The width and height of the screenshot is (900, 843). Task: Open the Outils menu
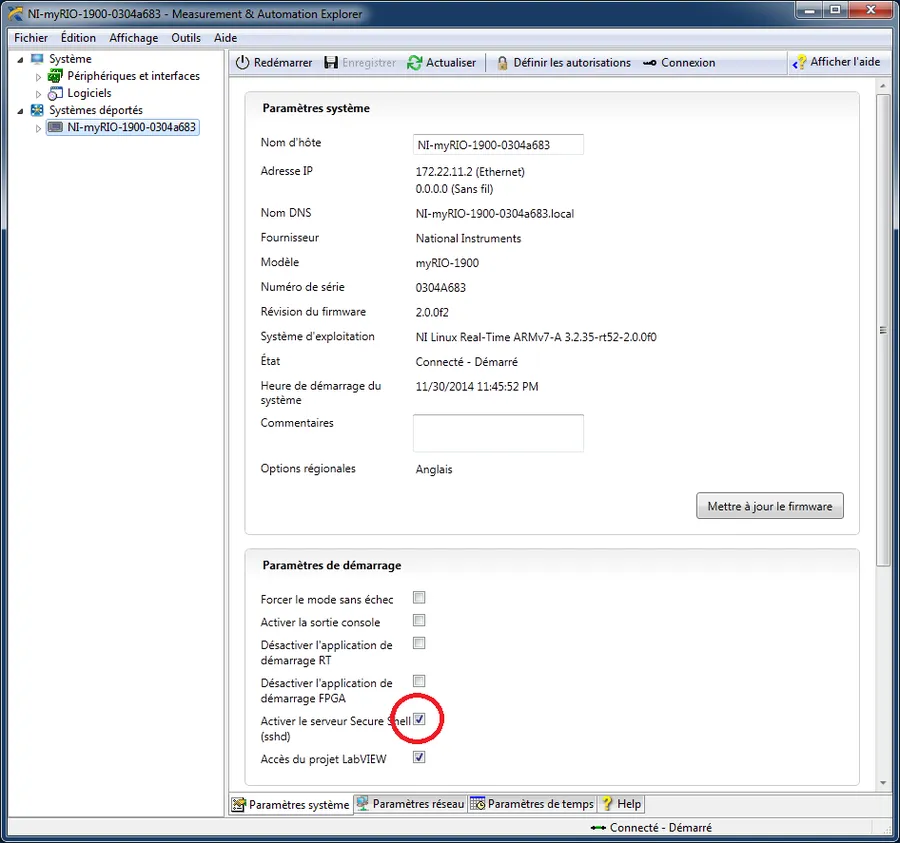tap(186, 38)
